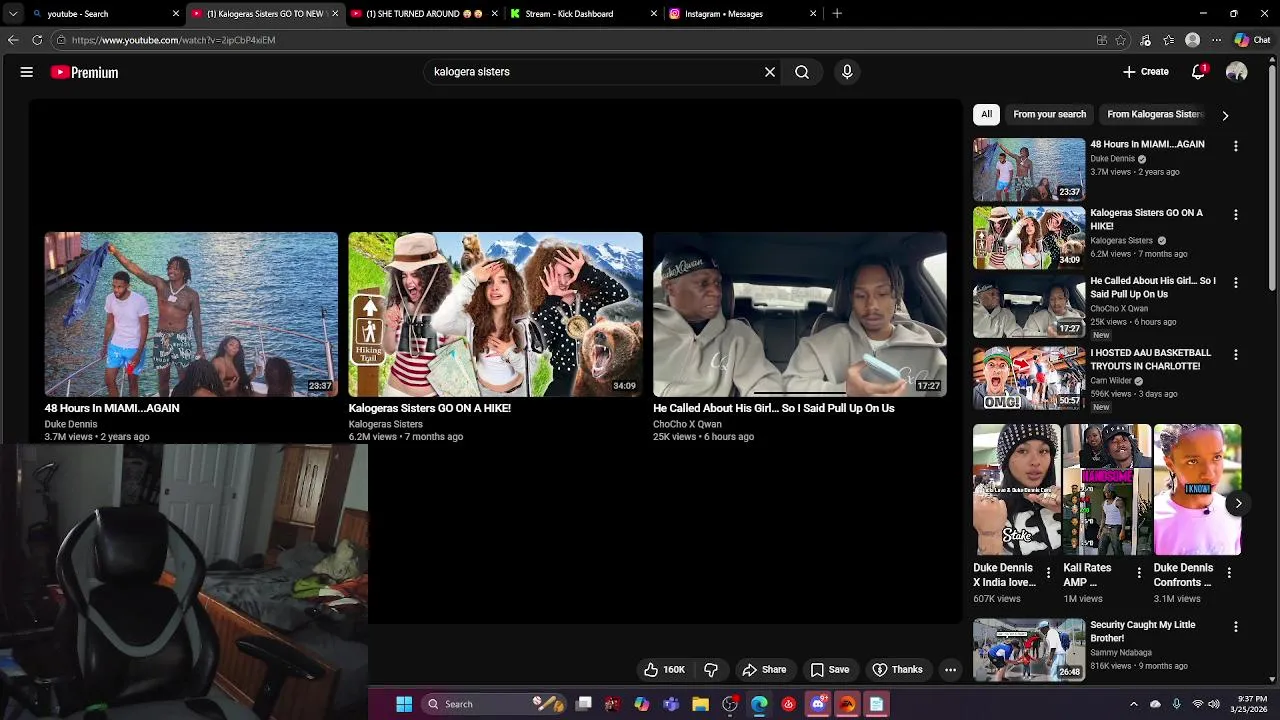Go back with the browser back arrow
This screenshot has width=1280, height=720.
click(13, 40)
